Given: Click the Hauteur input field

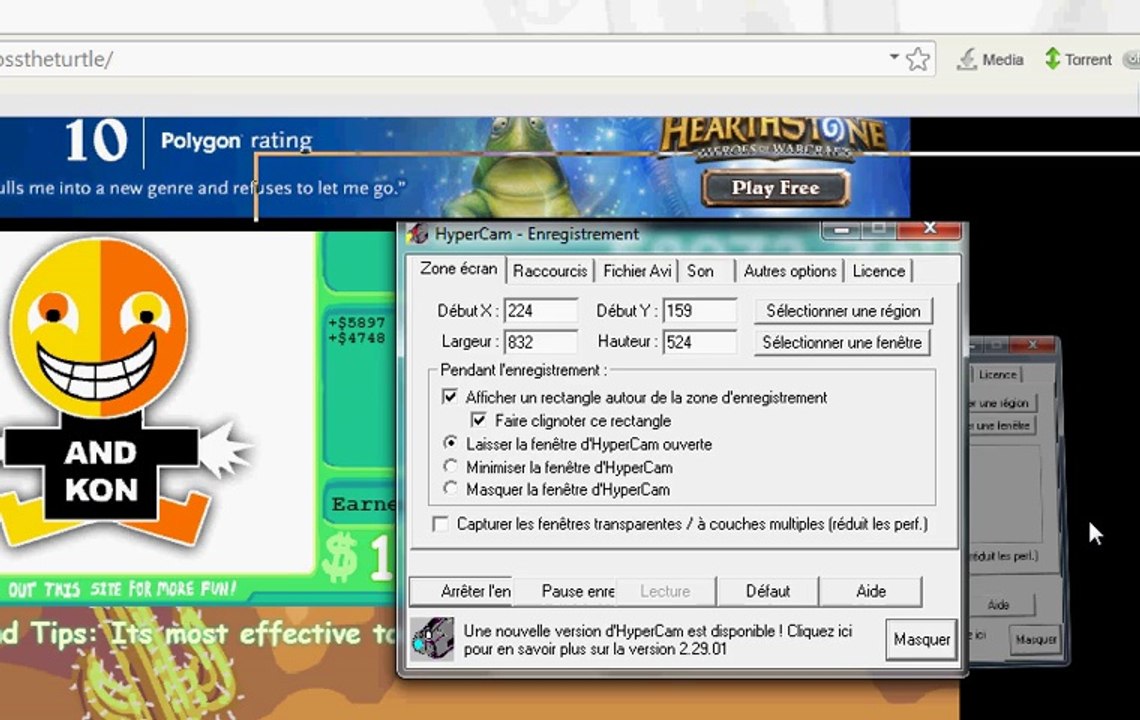Looking at the screenshot, I should click(x=699, y=342).
